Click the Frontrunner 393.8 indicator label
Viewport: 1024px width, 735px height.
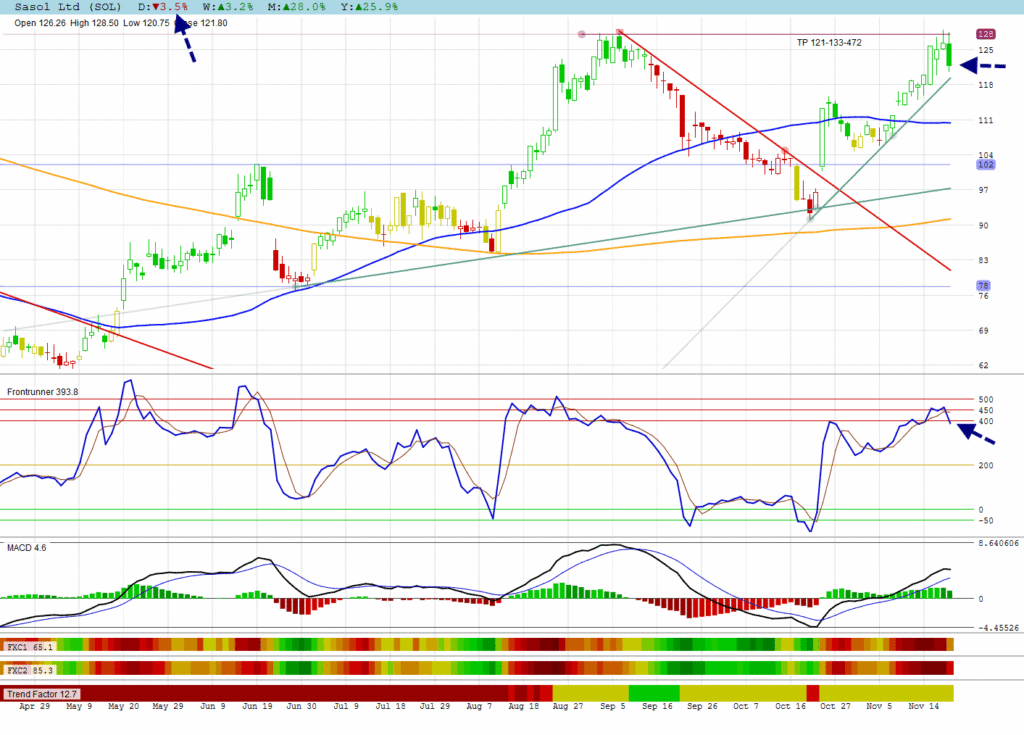click(x=41, y=392)
